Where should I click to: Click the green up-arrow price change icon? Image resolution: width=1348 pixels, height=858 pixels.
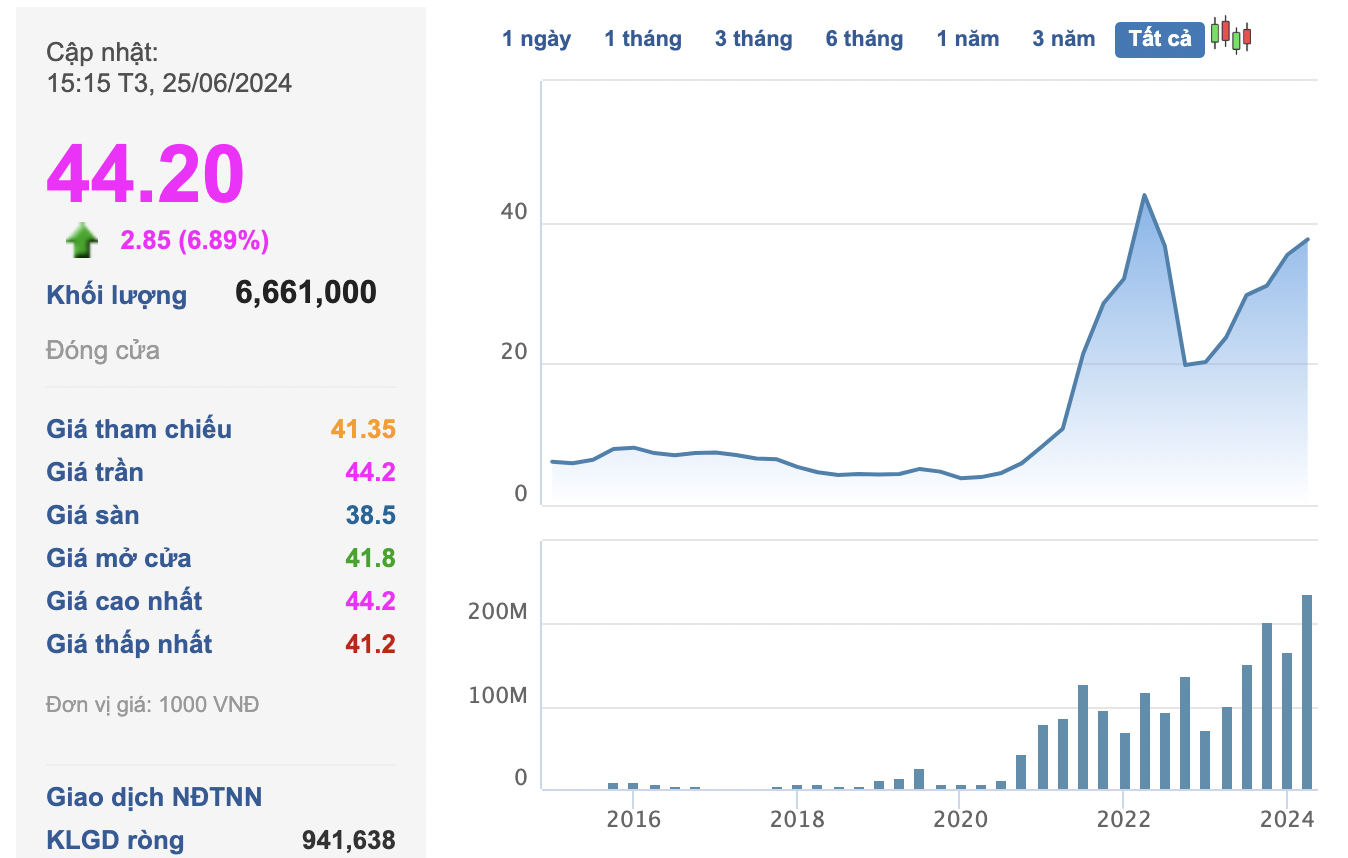(x=82, y=241)
